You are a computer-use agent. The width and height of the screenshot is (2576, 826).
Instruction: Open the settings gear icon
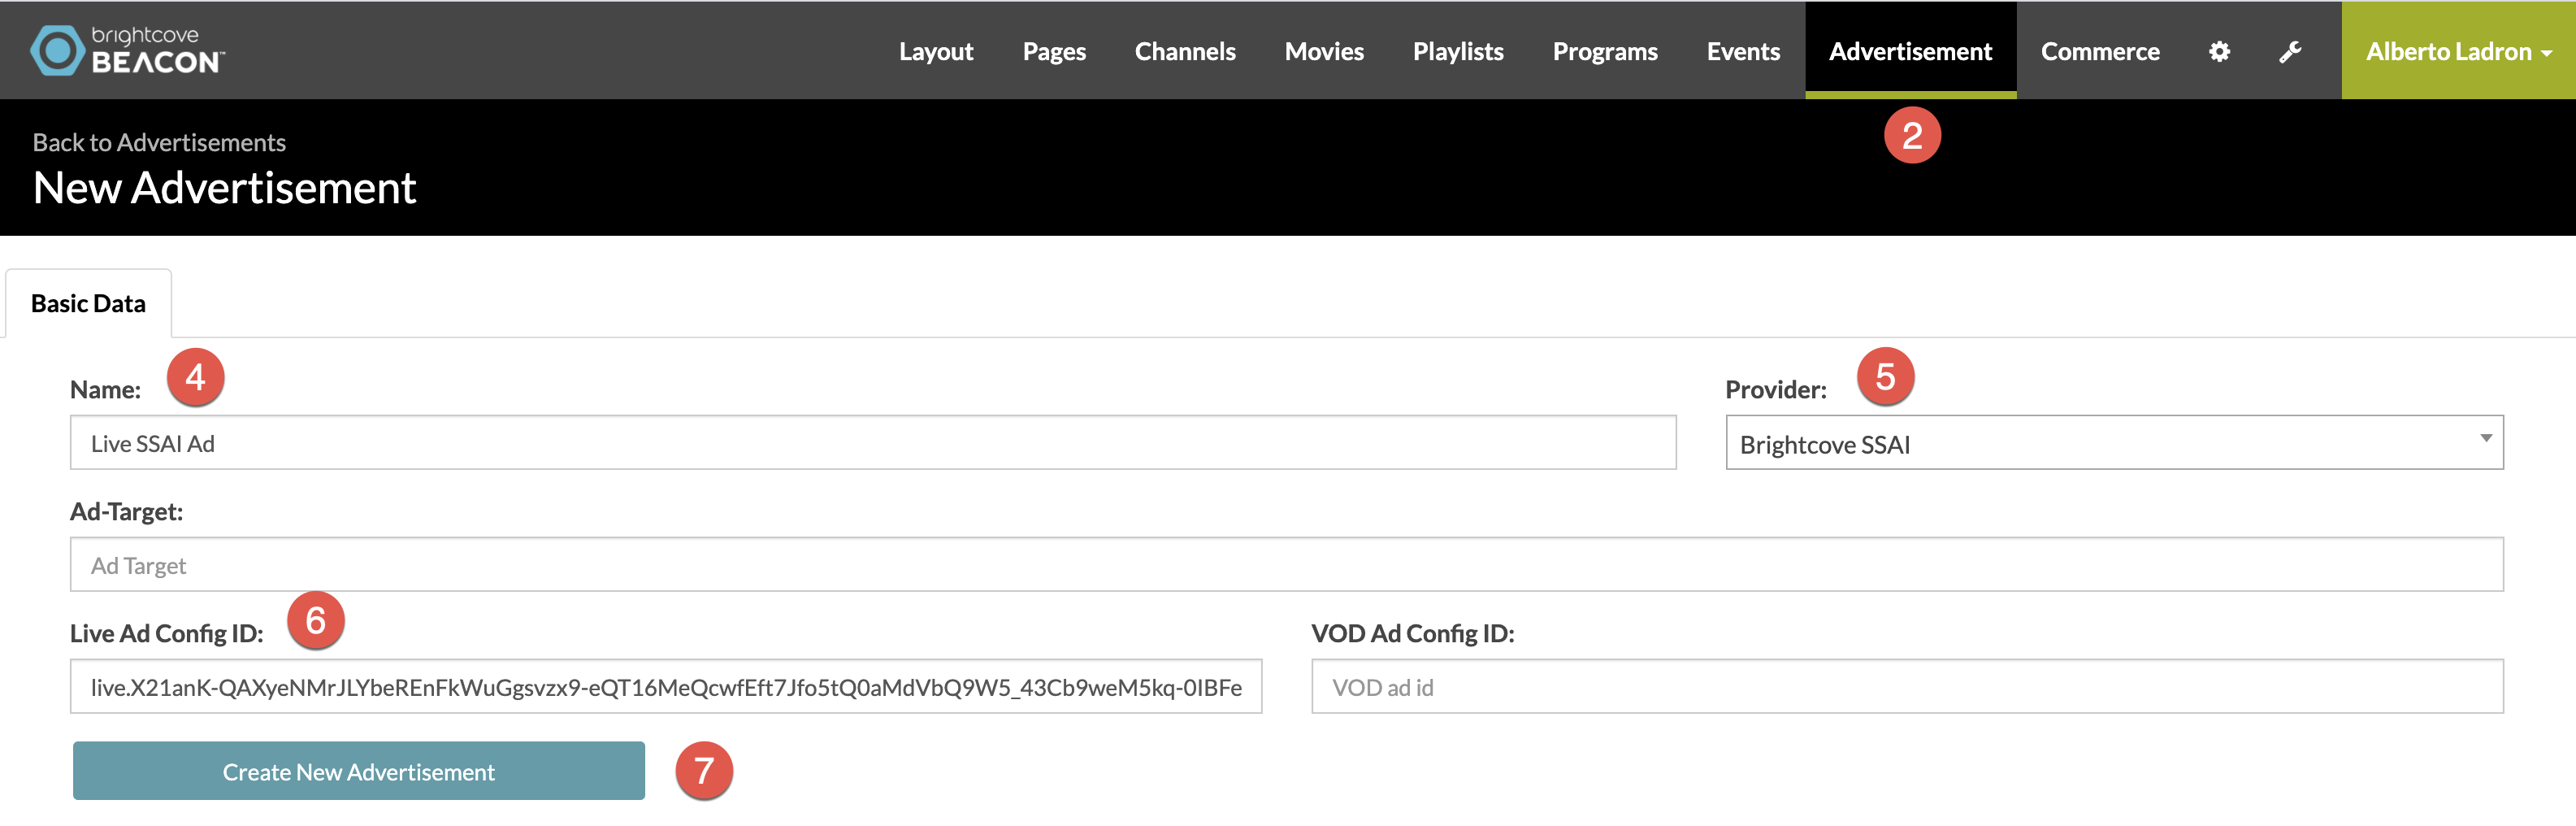(2219, 51)
